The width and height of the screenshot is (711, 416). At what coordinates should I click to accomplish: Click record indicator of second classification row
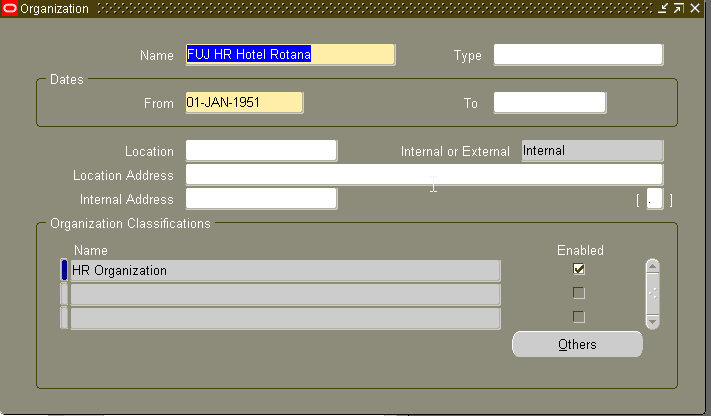point(64,294)
